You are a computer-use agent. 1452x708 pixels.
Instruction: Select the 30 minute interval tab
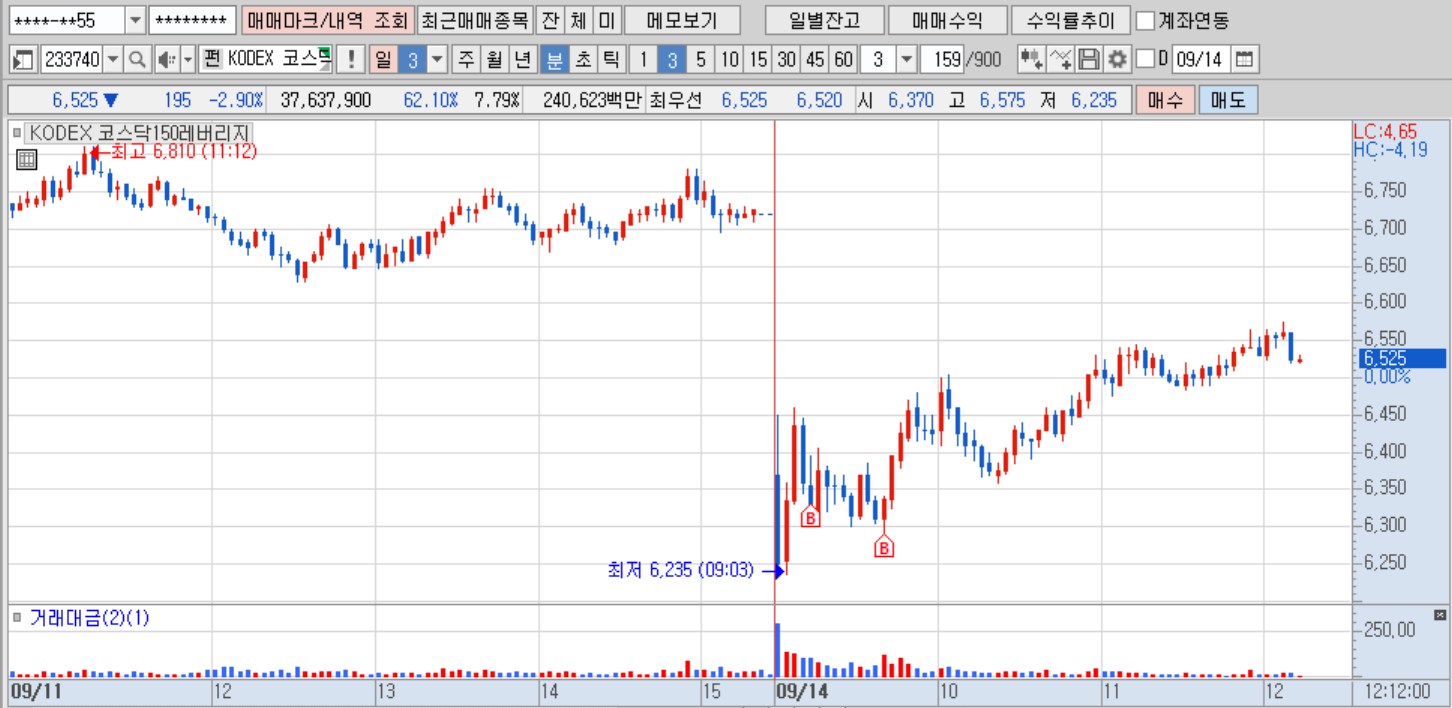787,60
